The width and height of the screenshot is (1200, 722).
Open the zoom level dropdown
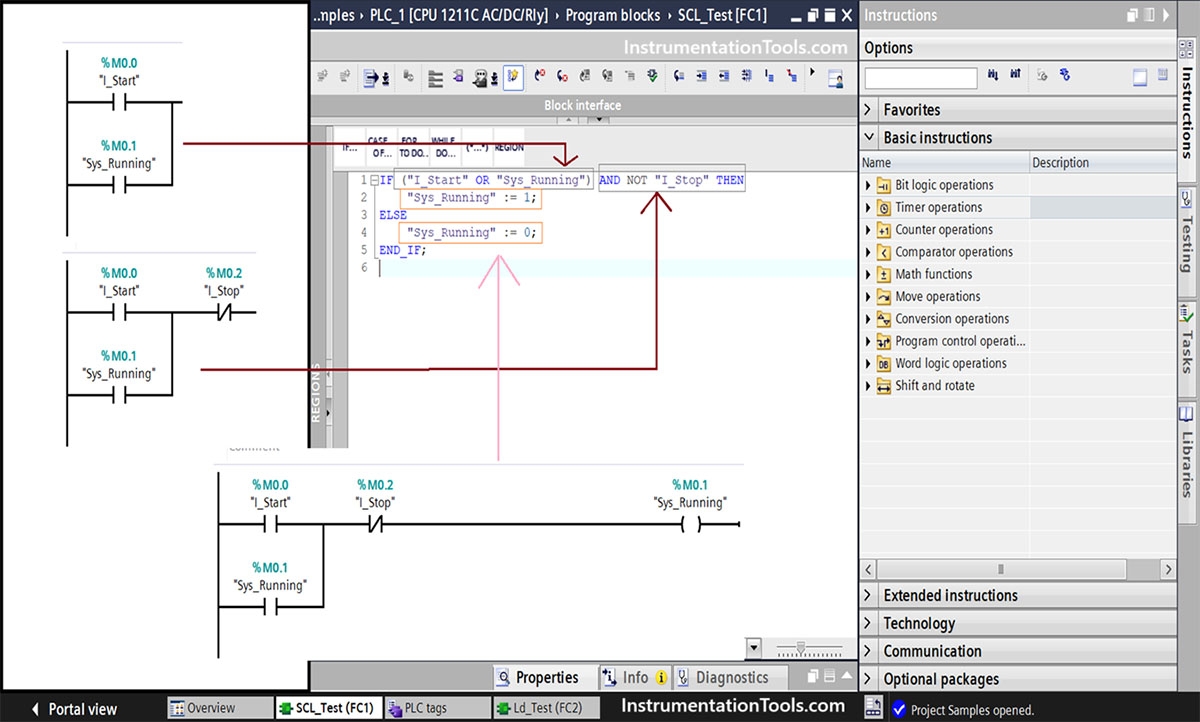[753, 647]
